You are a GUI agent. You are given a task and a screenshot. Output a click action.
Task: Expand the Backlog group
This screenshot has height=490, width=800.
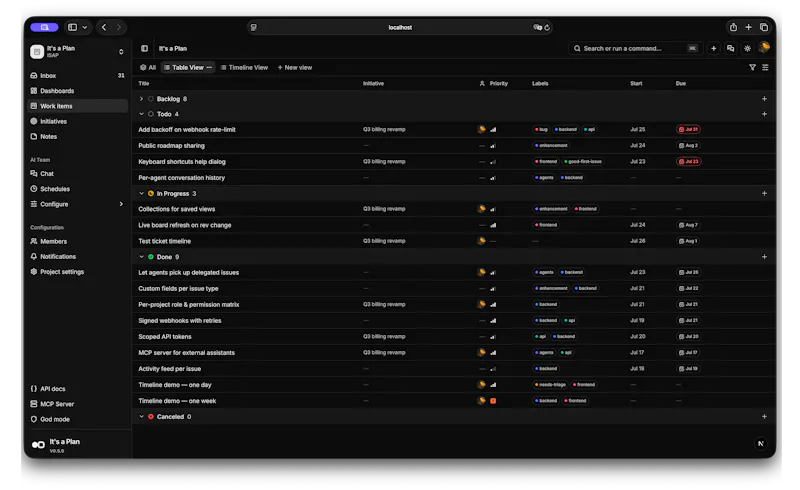point(141,99)
